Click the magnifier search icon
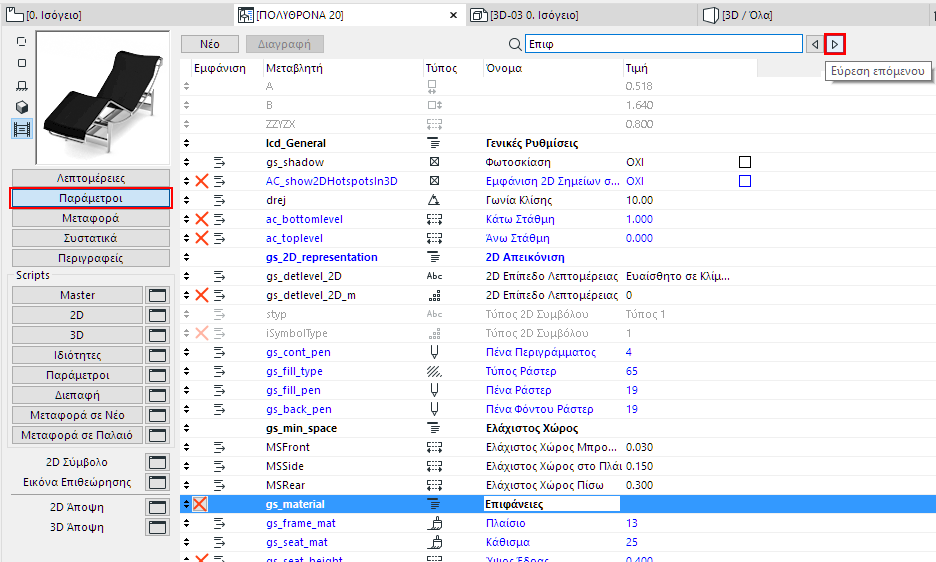 [515, 44]
